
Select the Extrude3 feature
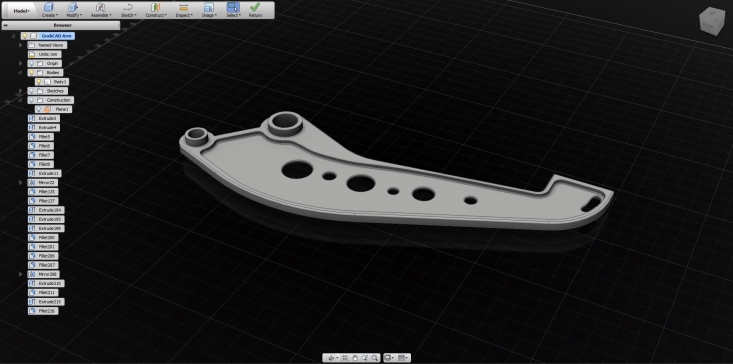[44, 118]
